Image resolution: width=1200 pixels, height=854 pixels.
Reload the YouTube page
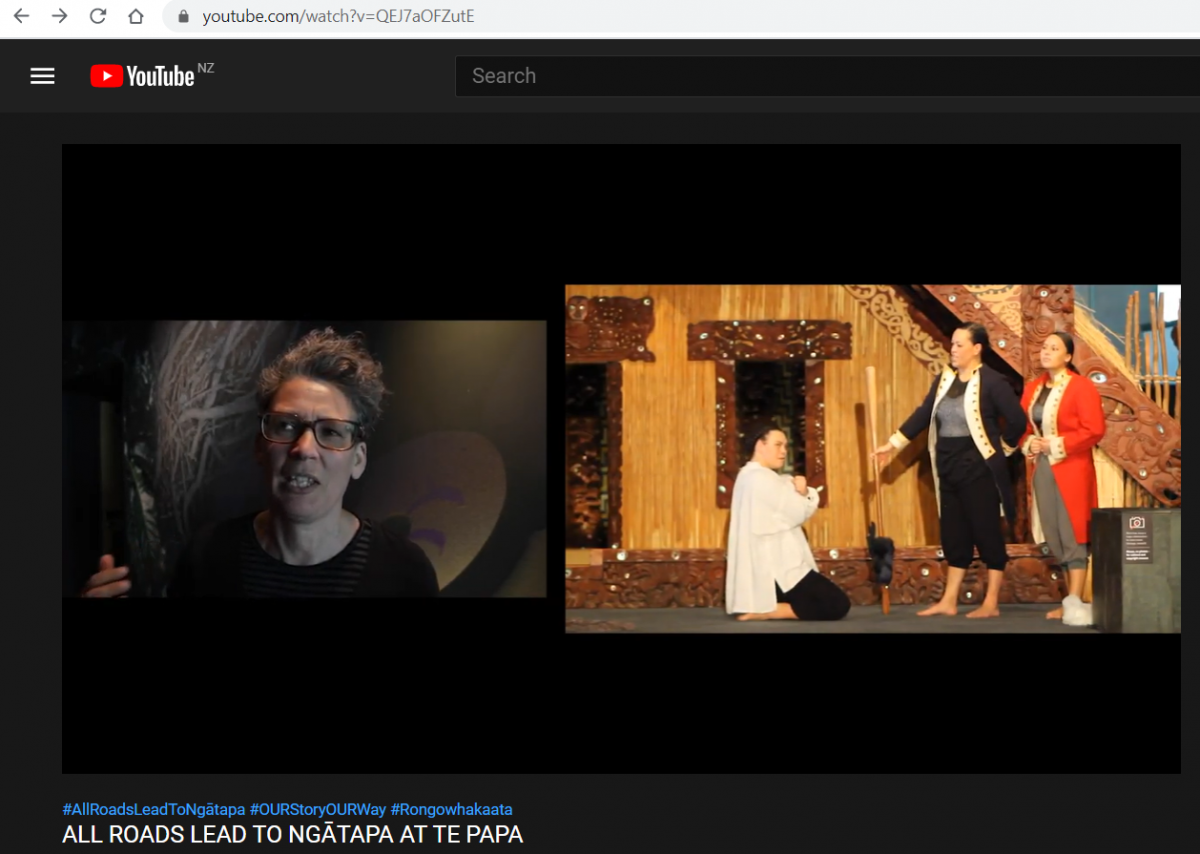pyautogui.click(x=97, y=16)
